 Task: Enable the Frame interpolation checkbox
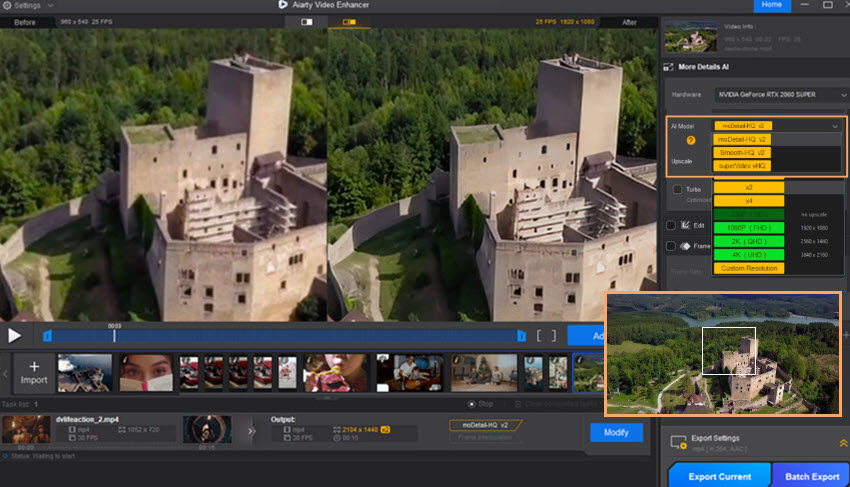click(x=671, y=246)
